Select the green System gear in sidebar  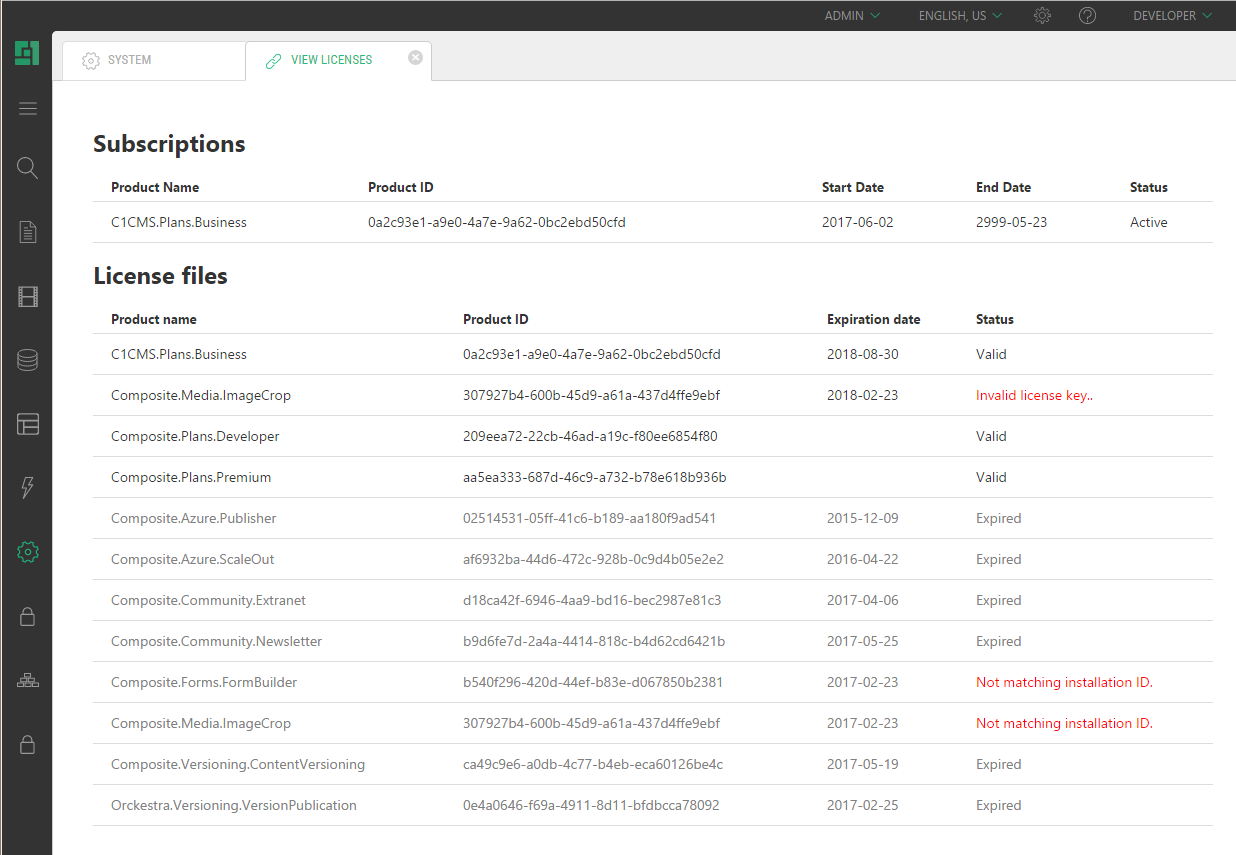click(x=28, y=552)
